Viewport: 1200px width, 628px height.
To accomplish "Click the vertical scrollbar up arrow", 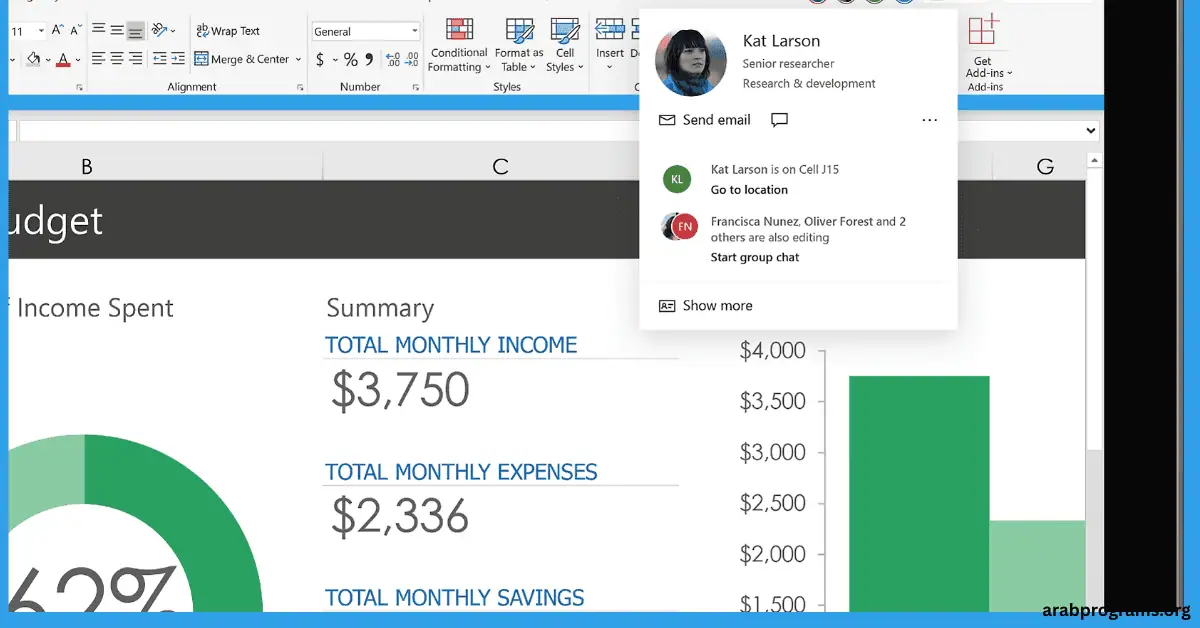I will (x=1094, y=160).
